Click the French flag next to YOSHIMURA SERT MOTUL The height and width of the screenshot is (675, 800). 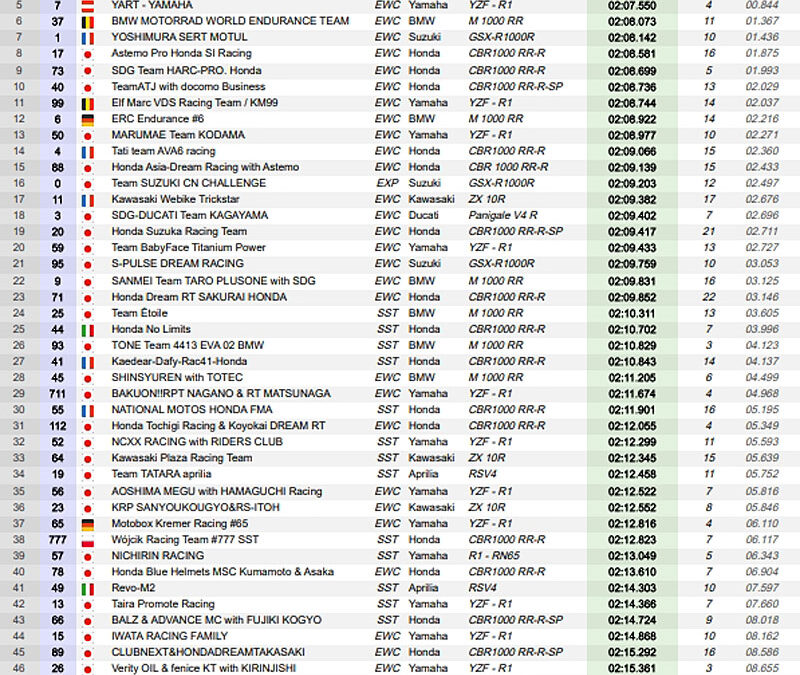pyautogui.click(x=88, y=38)
